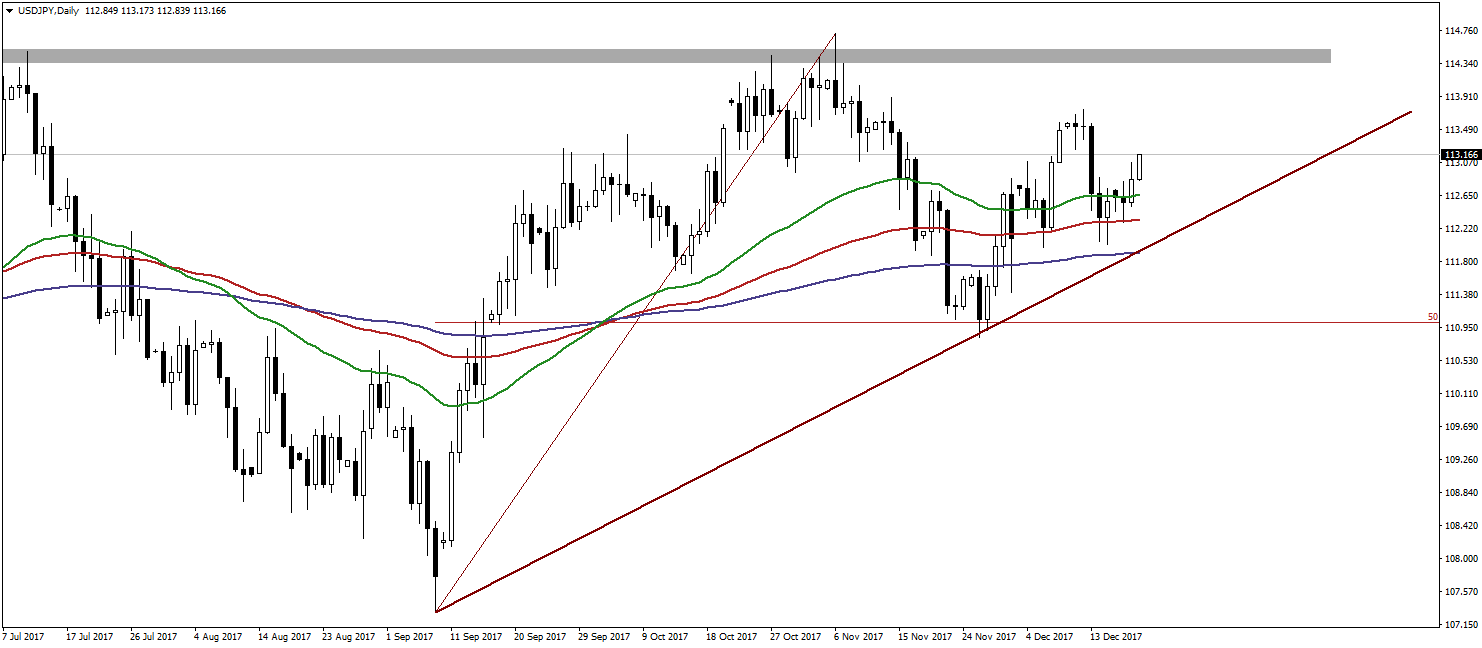This screenshot has width=1482, height=648.
Task: Click the 114.340 price axis label
Action: (1461, 64)
